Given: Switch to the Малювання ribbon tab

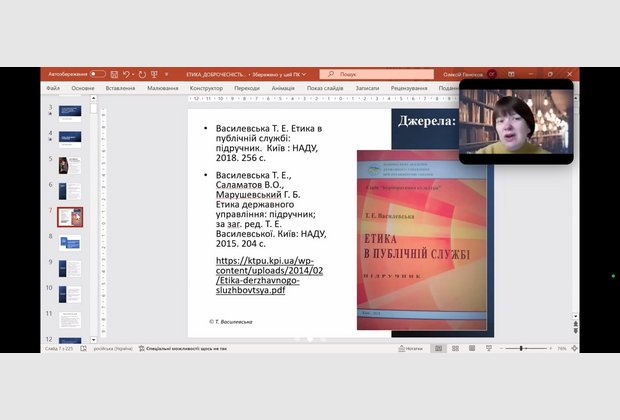Looking at the screenshot, I should [x=163, y=88].
